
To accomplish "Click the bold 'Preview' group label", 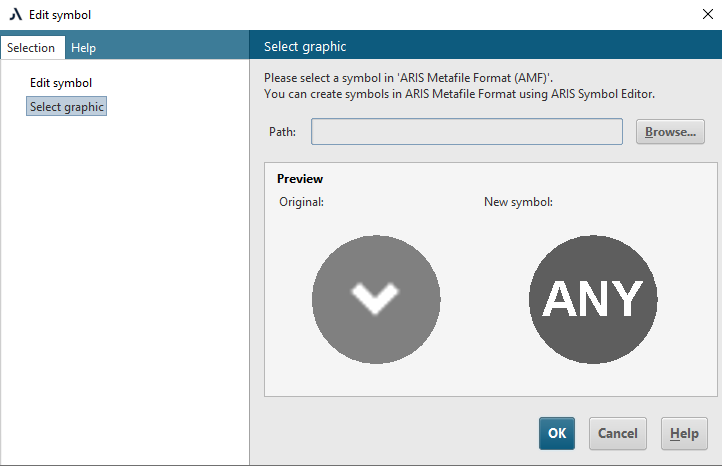I will (x=300, y=179).
